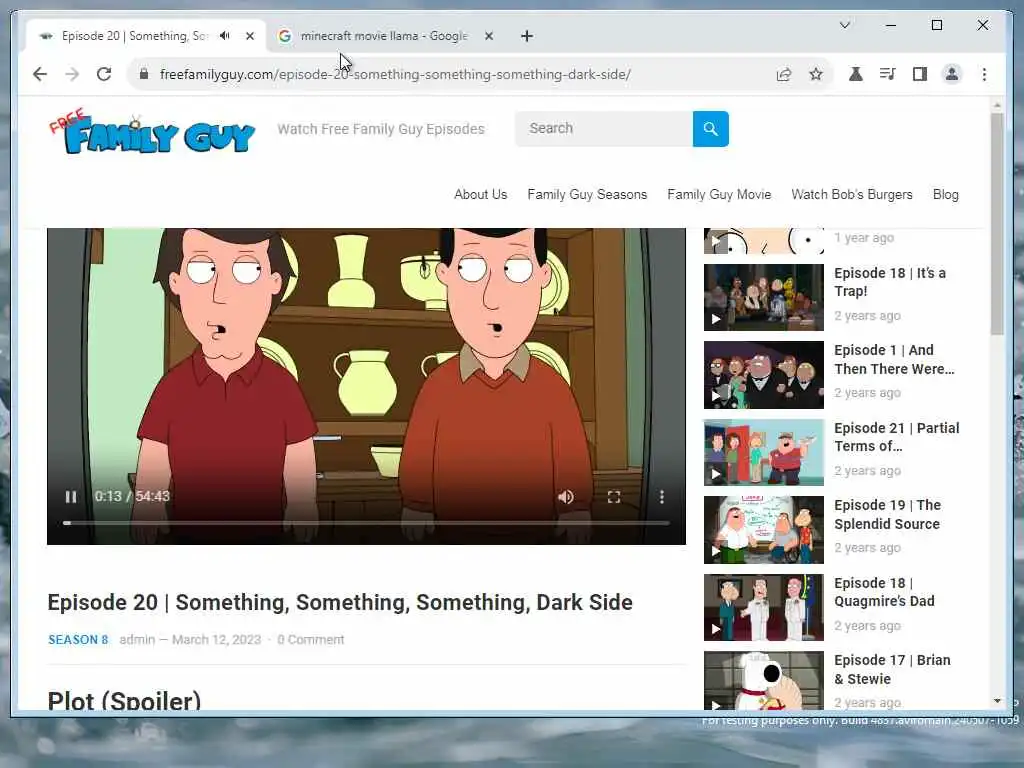
Task: Open the profile avatar menu
Action: click(x=952, y=74)
